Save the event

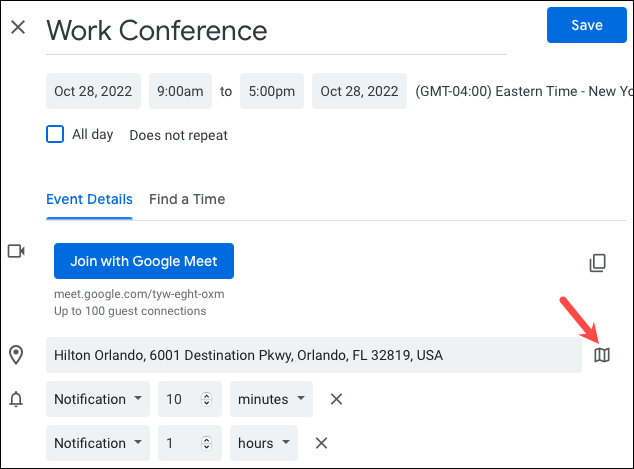tap(587, 25)
